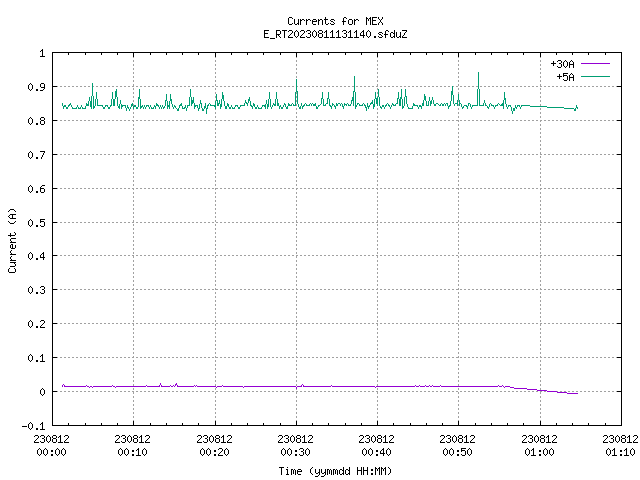The height and width of the screenshot is (480, 640).
Task: Click the green +5A legend line sample
Action: pyautogui.click(x=595, y=76)
